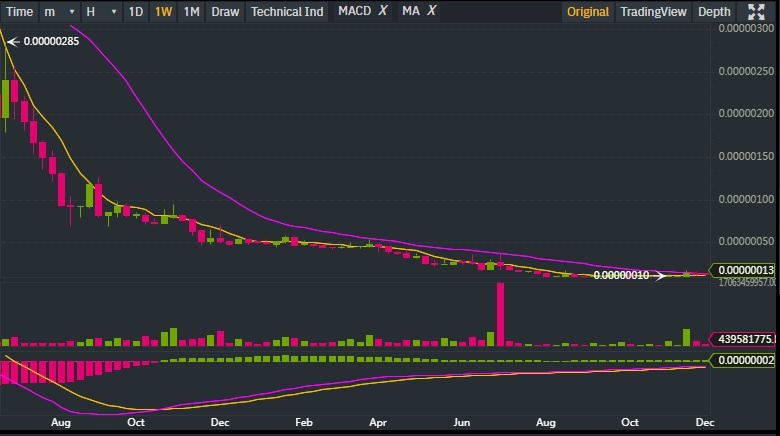Click the MA indicator label

(411, 10)
